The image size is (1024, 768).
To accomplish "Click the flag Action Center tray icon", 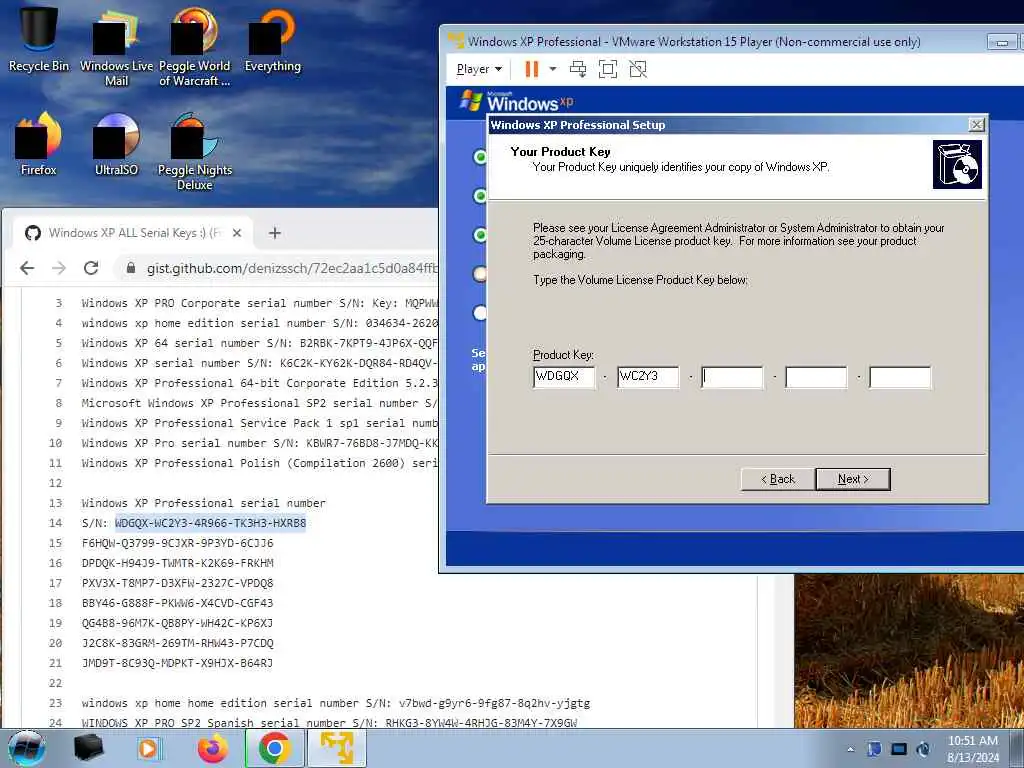I will 874,749.
